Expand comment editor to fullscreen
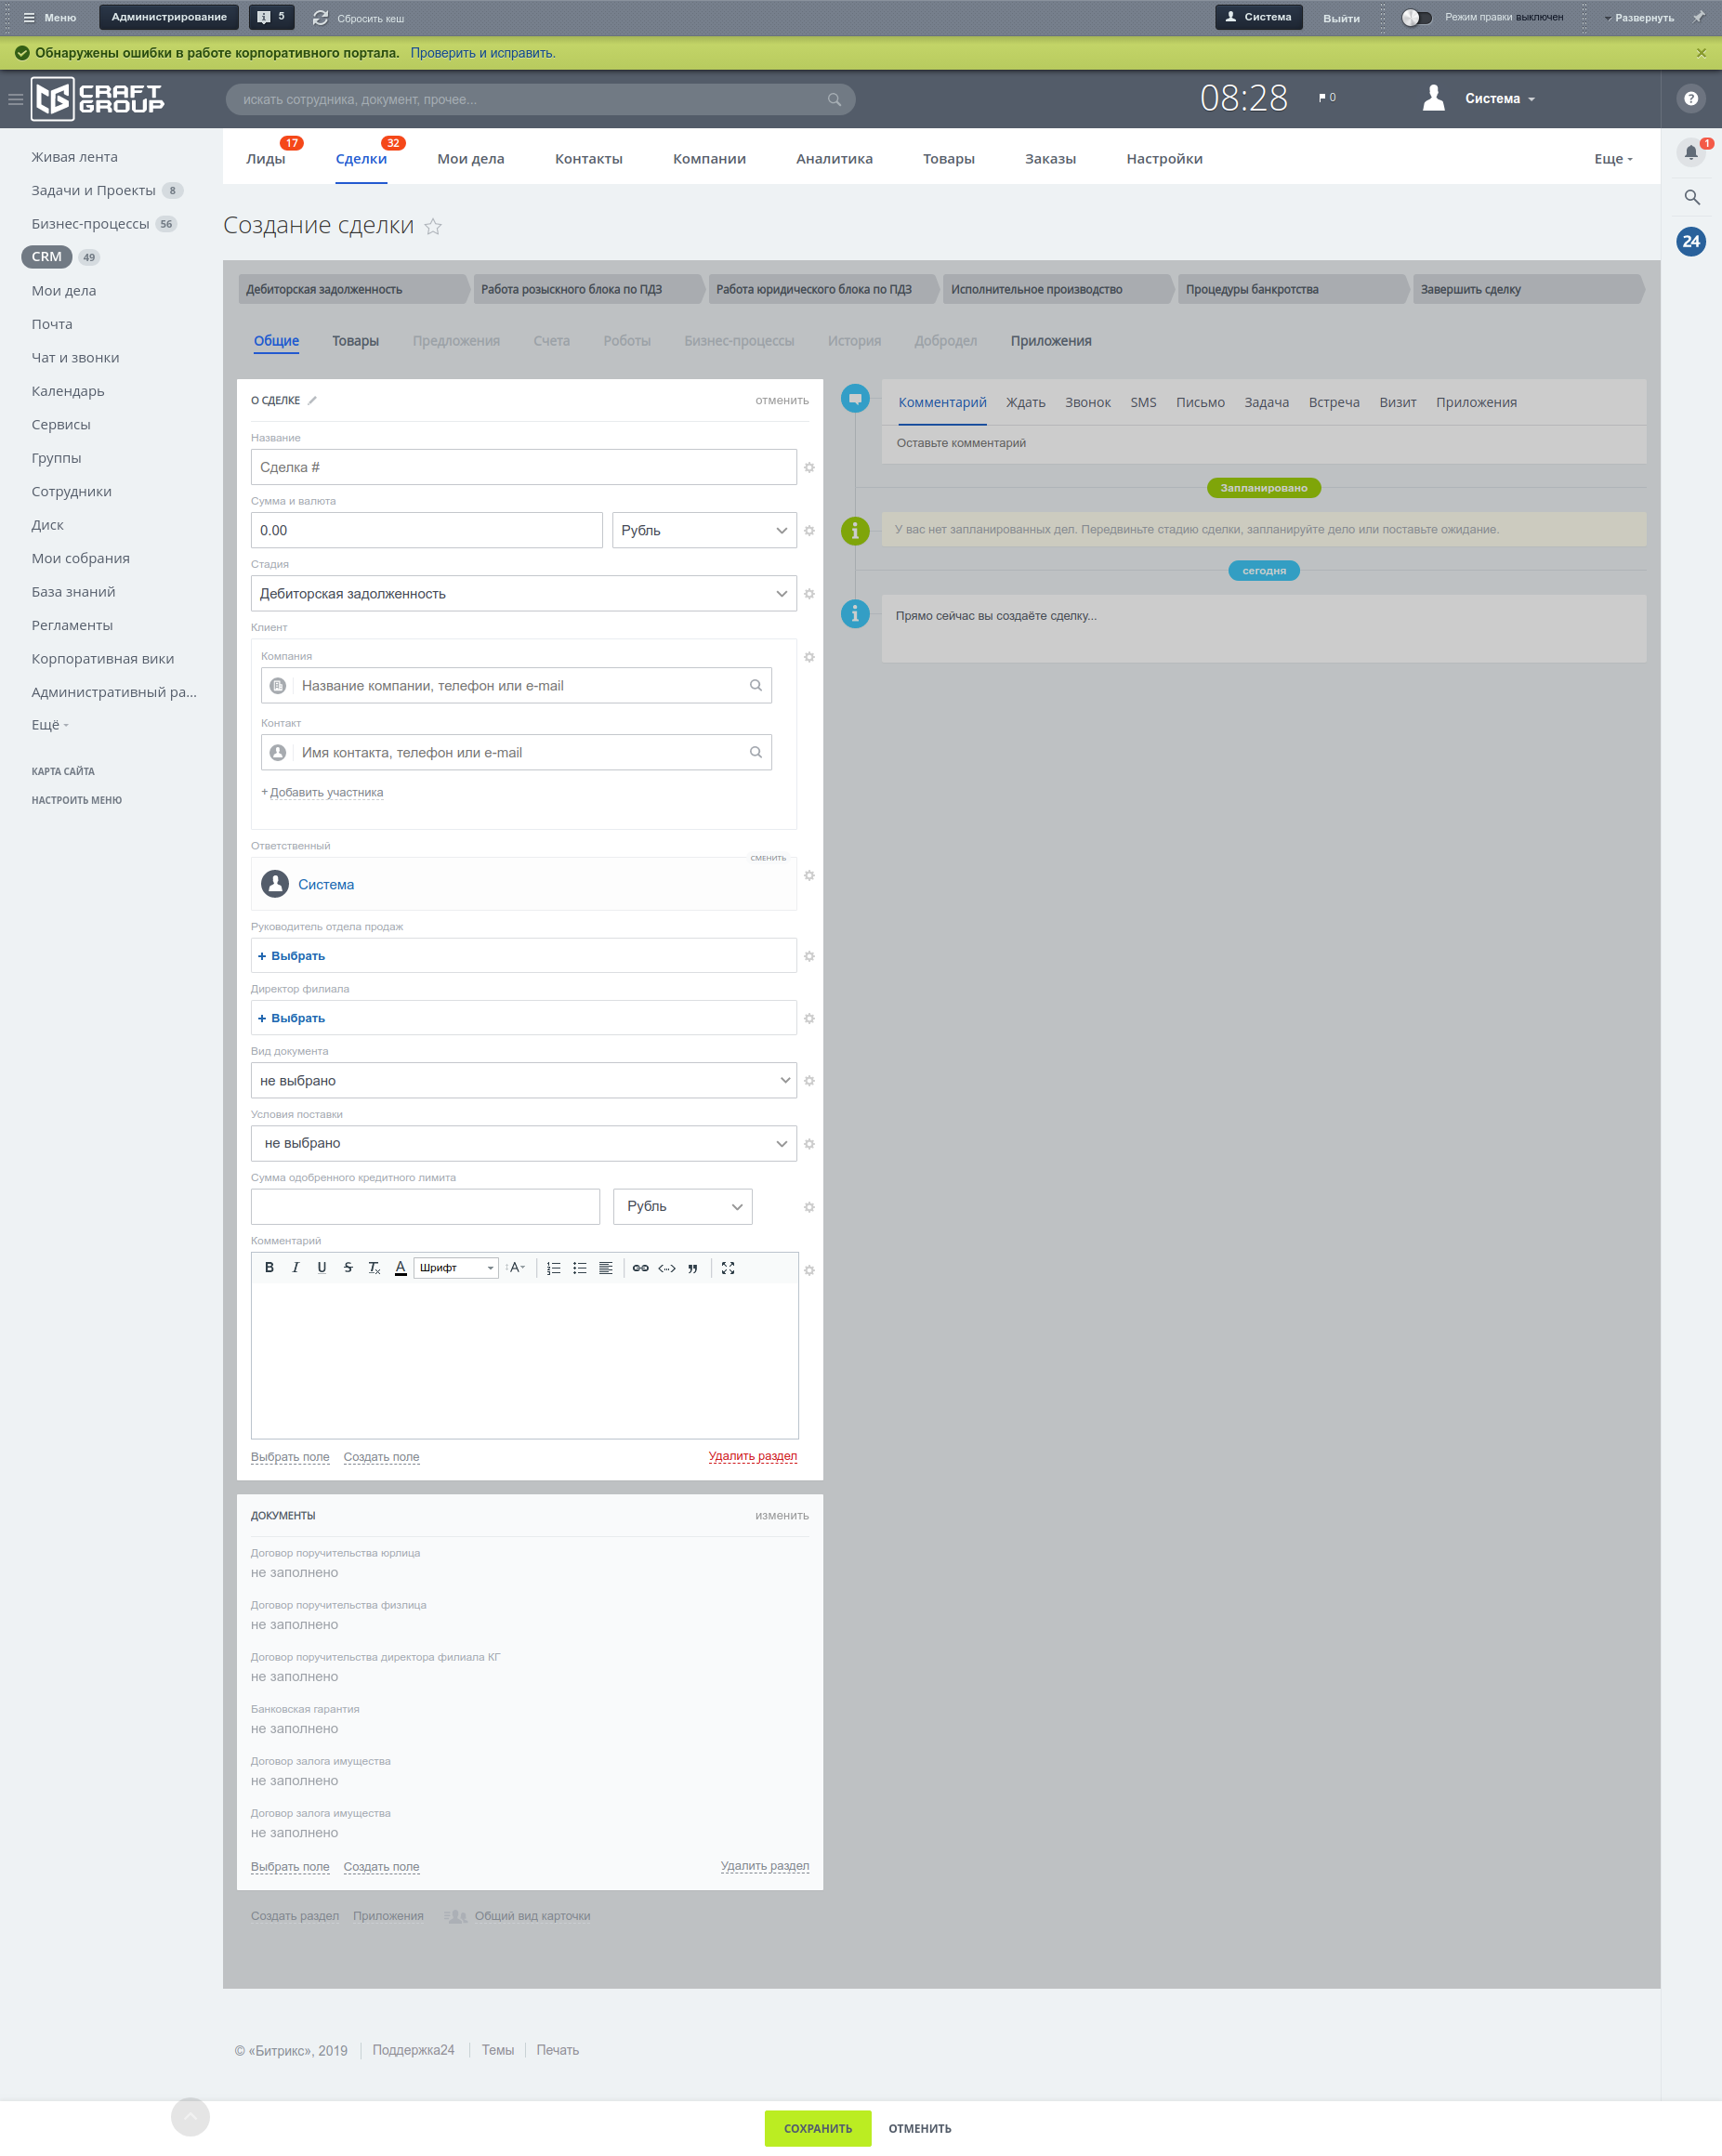Image resolution: width=1722 pixels, height=2156 pixels. [728, 1268]
